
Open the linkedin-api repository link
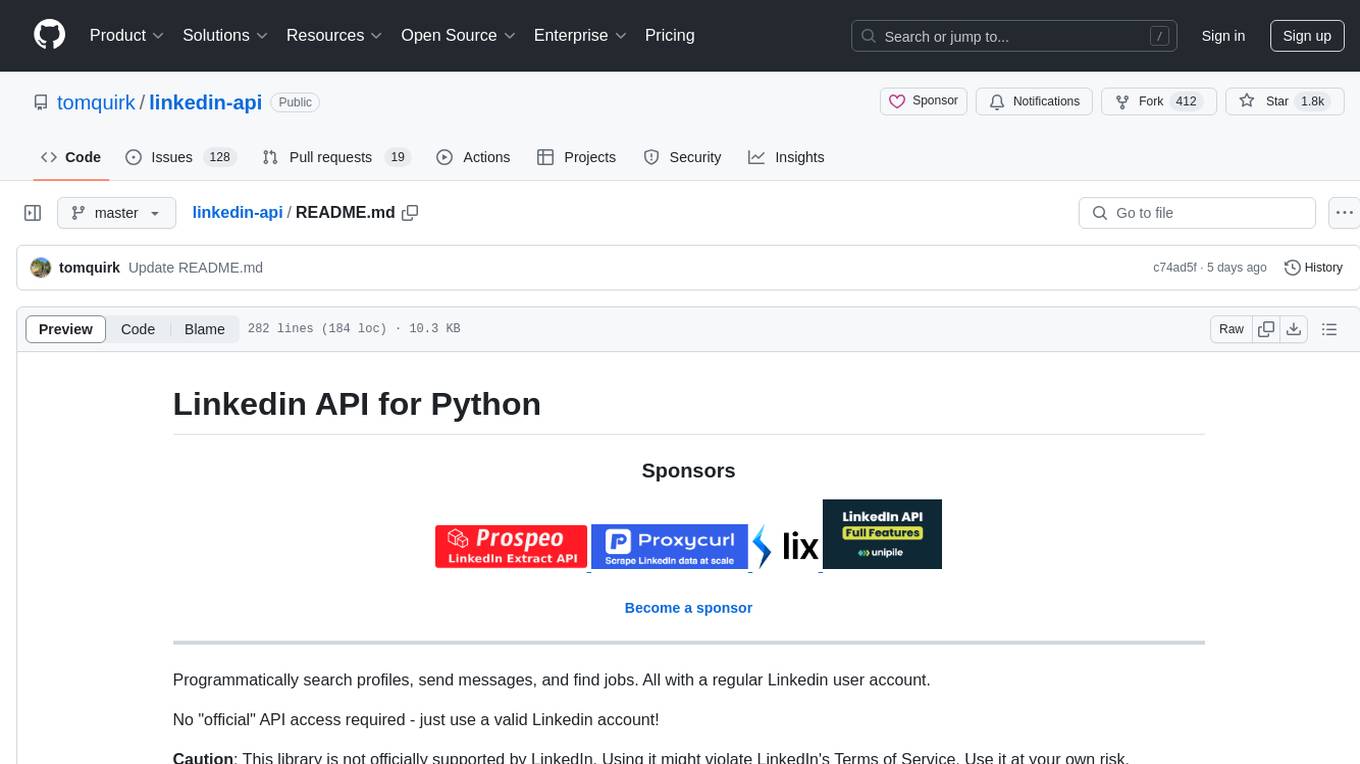click(205, 102)
